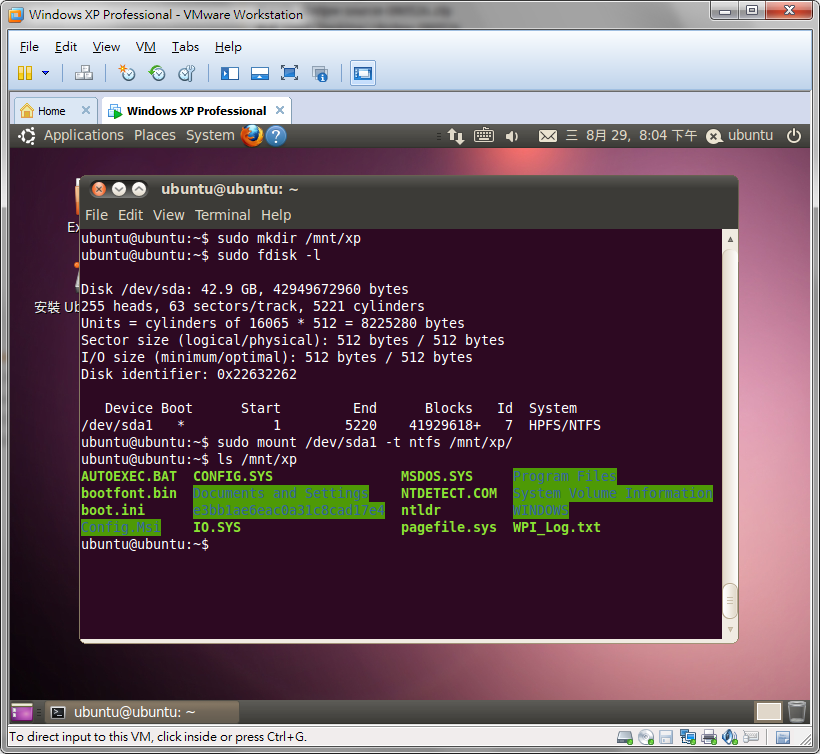Open terminal File menu
This screenshot has width=820, height=754.
tap(96, 215)
